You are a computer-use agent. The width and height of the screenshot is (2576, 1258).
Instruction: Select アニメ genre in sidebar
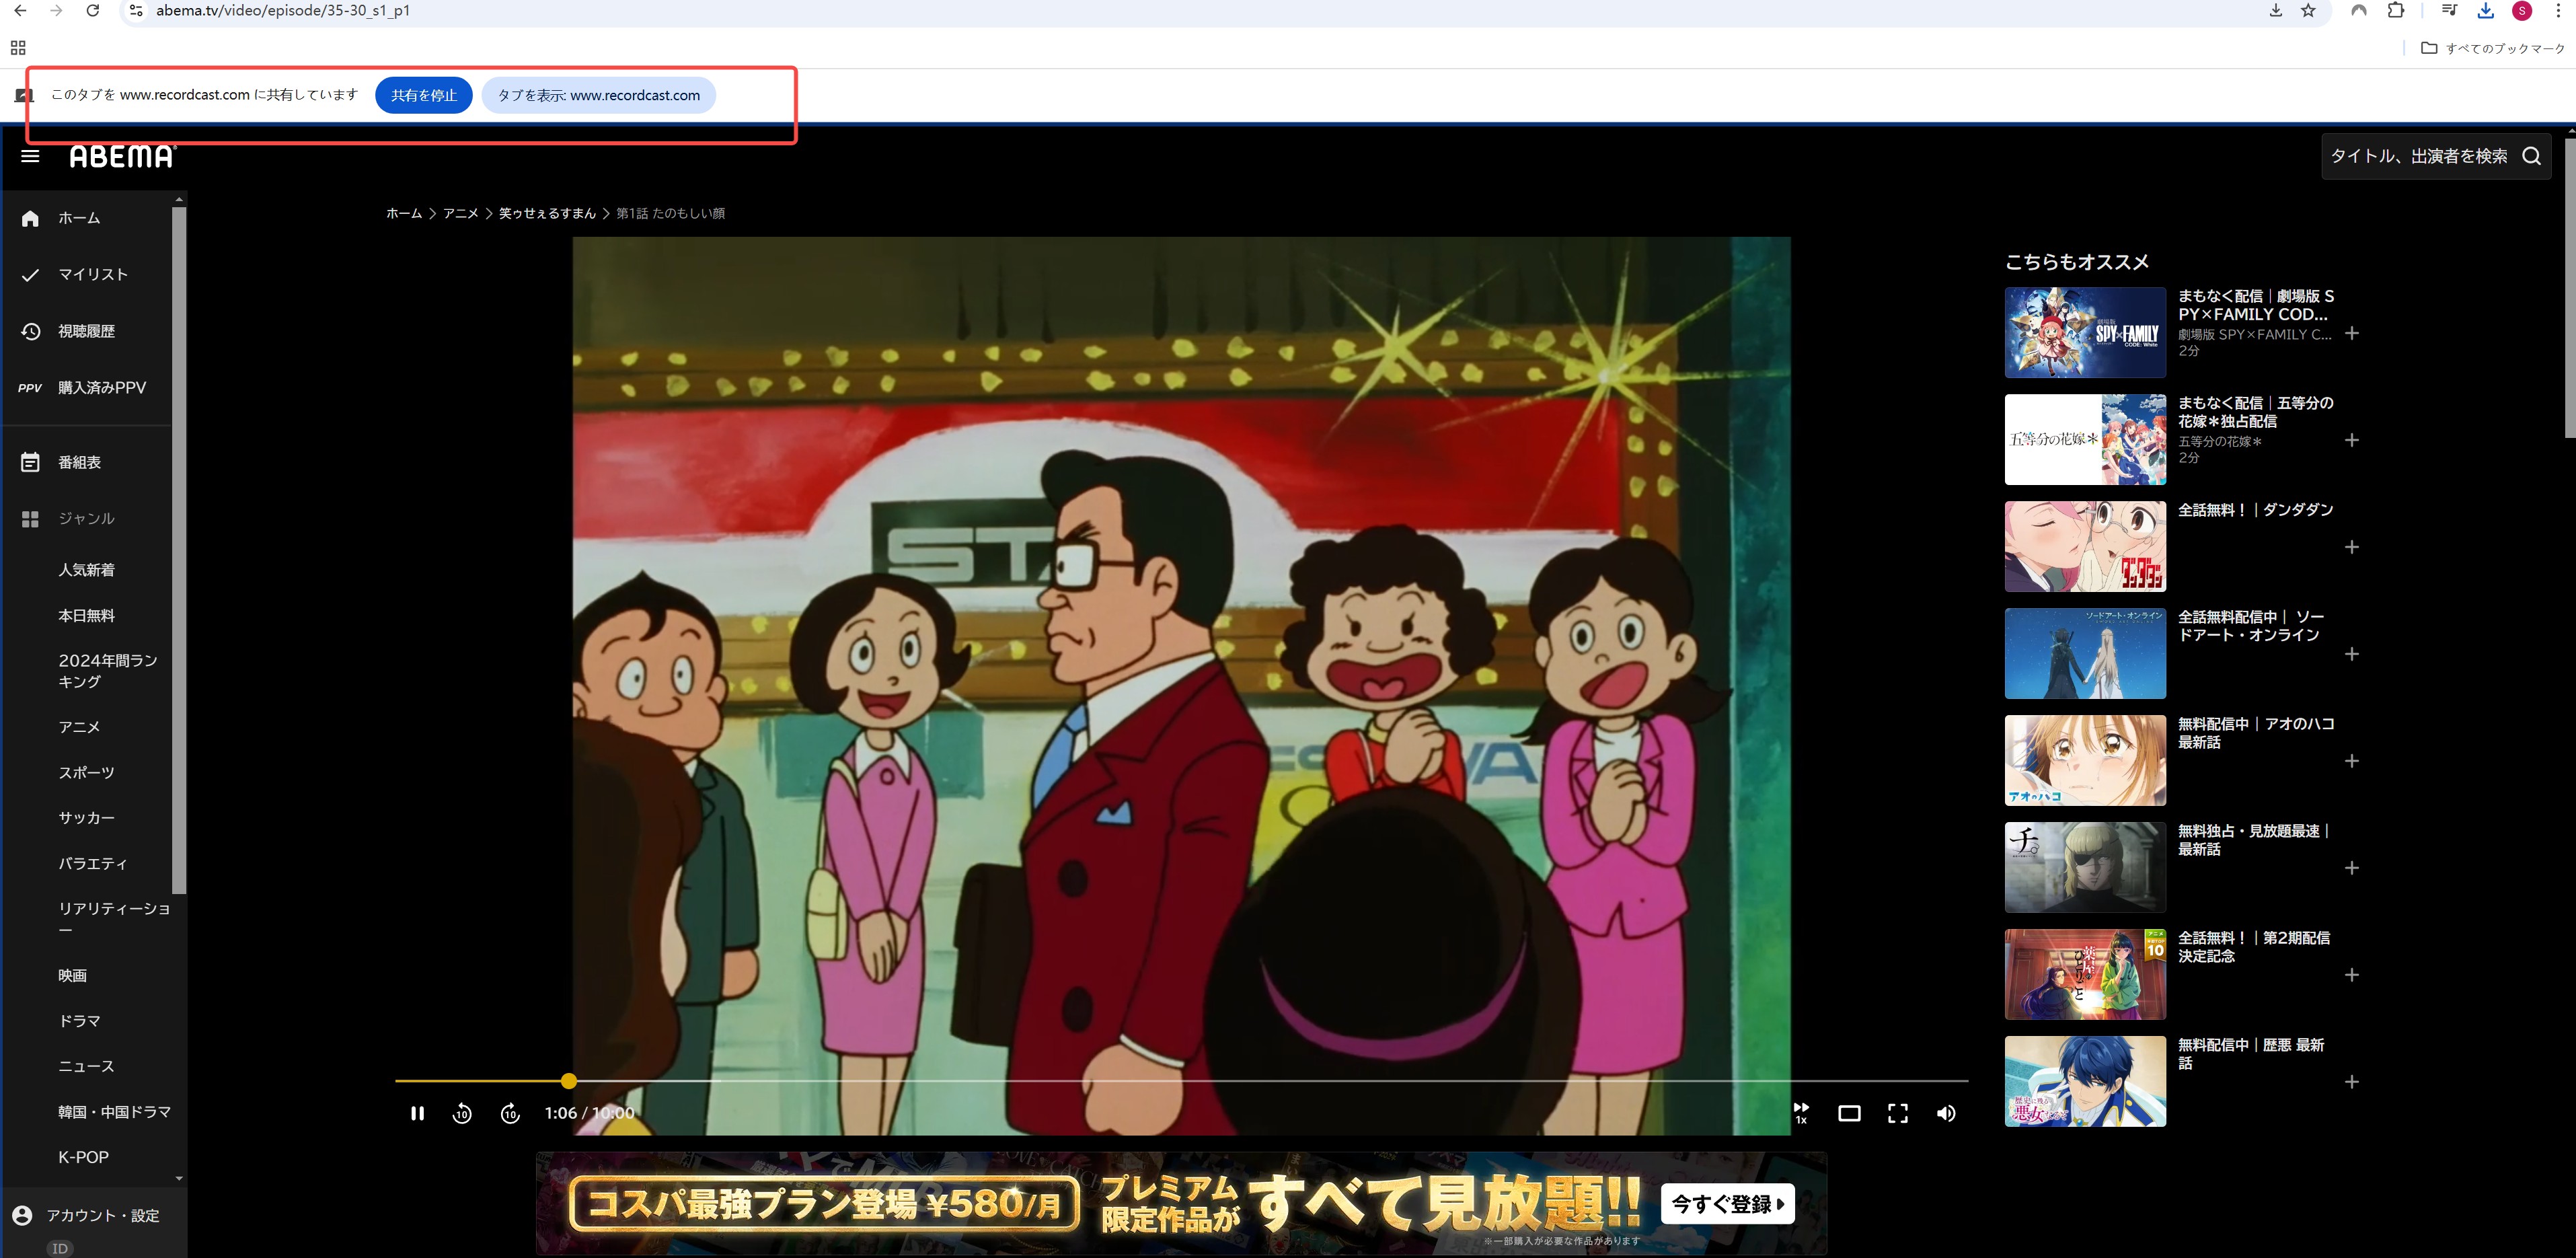(x=79, y=727)
